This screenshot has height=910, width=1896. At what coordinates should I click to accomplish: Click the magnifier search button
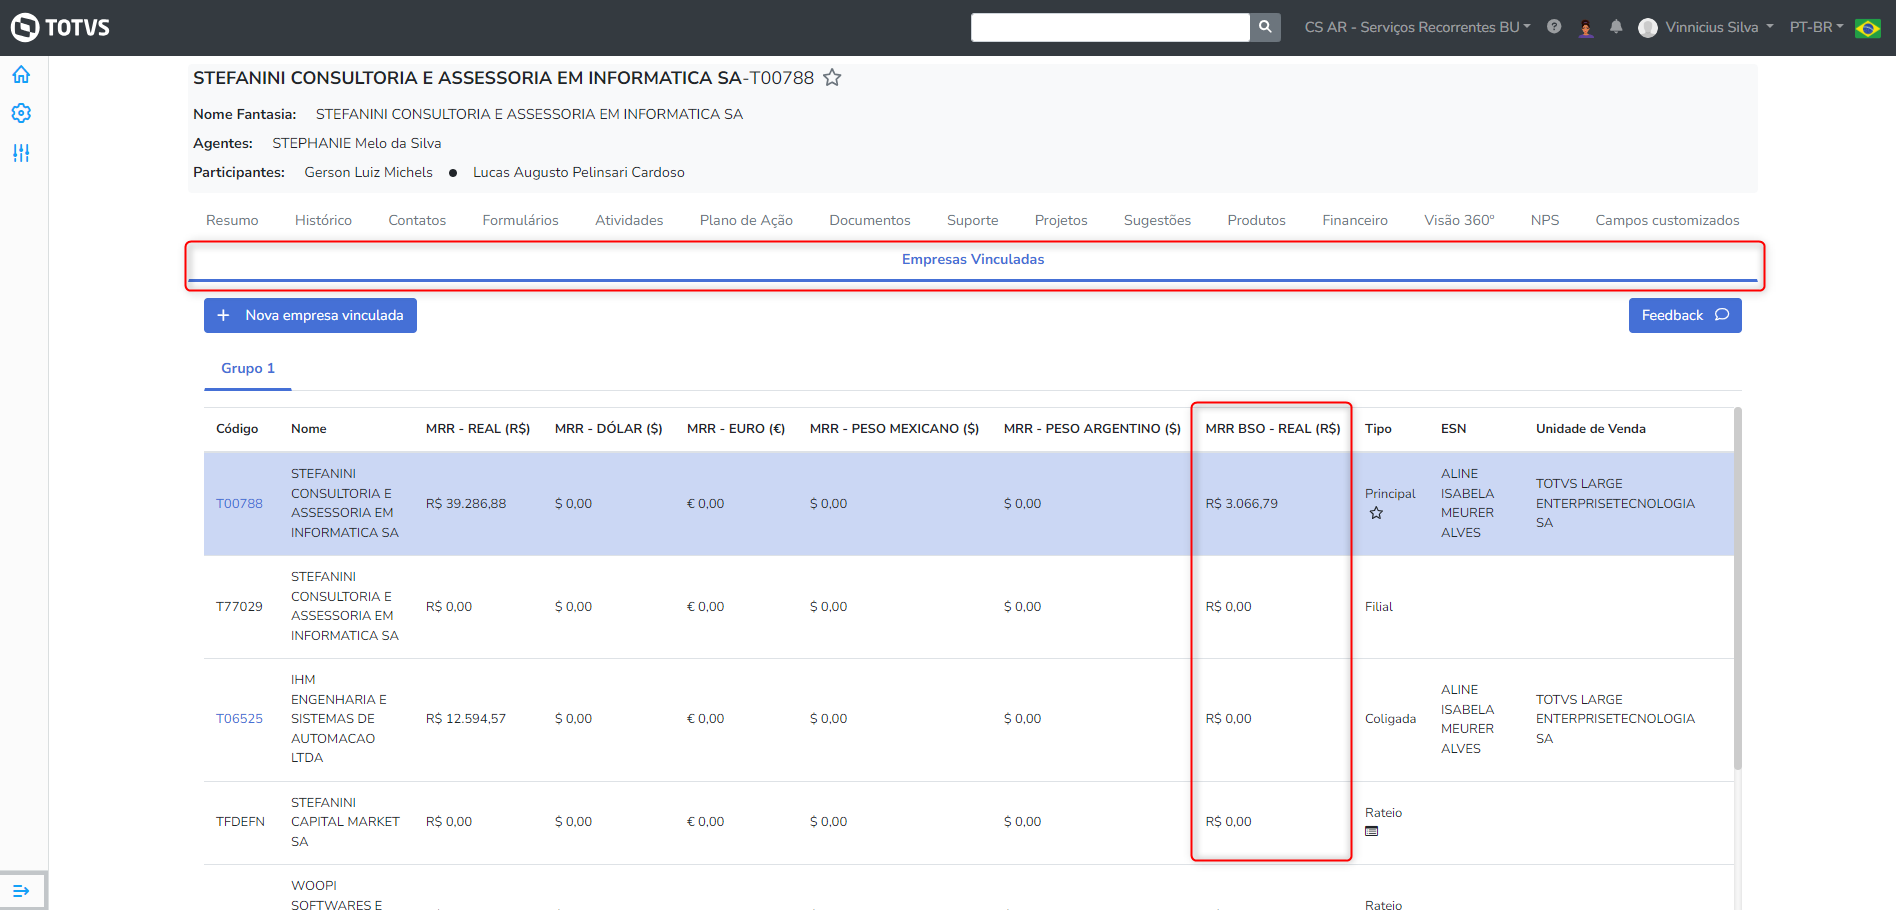coord(1265,27)
